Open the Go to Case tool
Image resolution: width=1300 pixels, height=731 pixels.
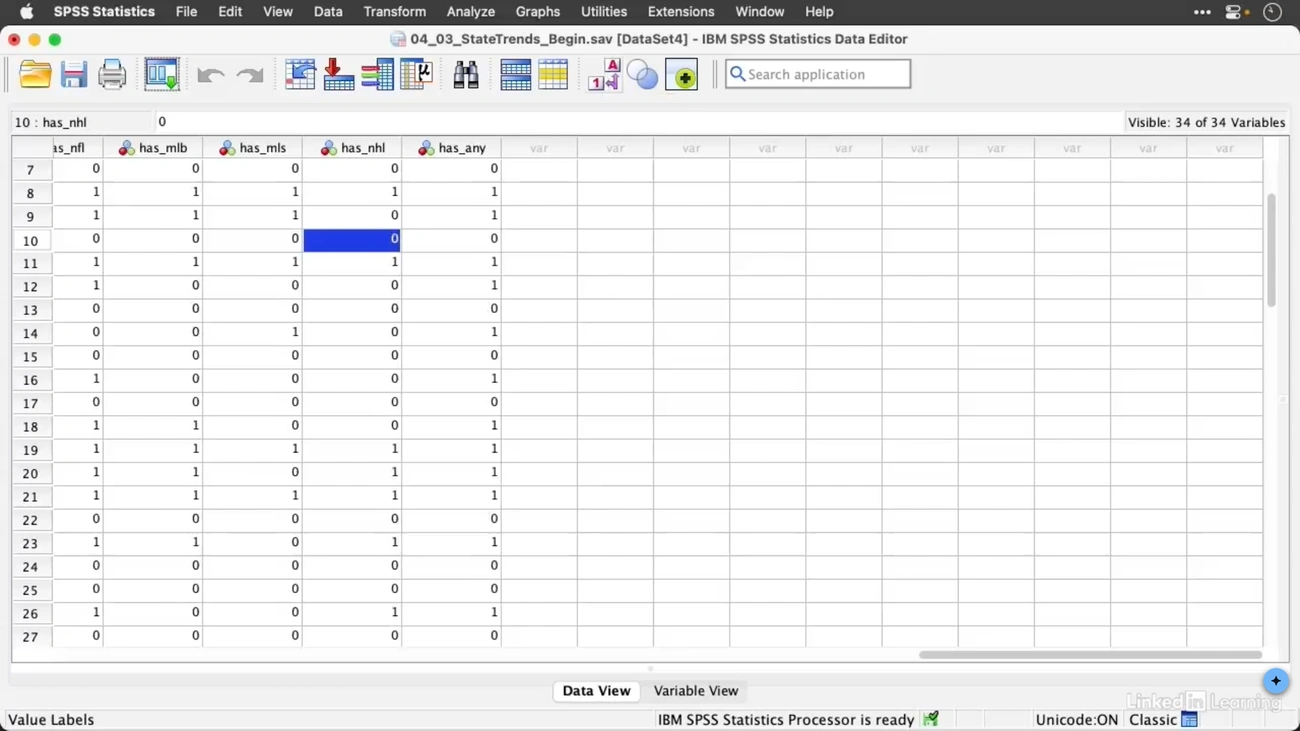300,75
